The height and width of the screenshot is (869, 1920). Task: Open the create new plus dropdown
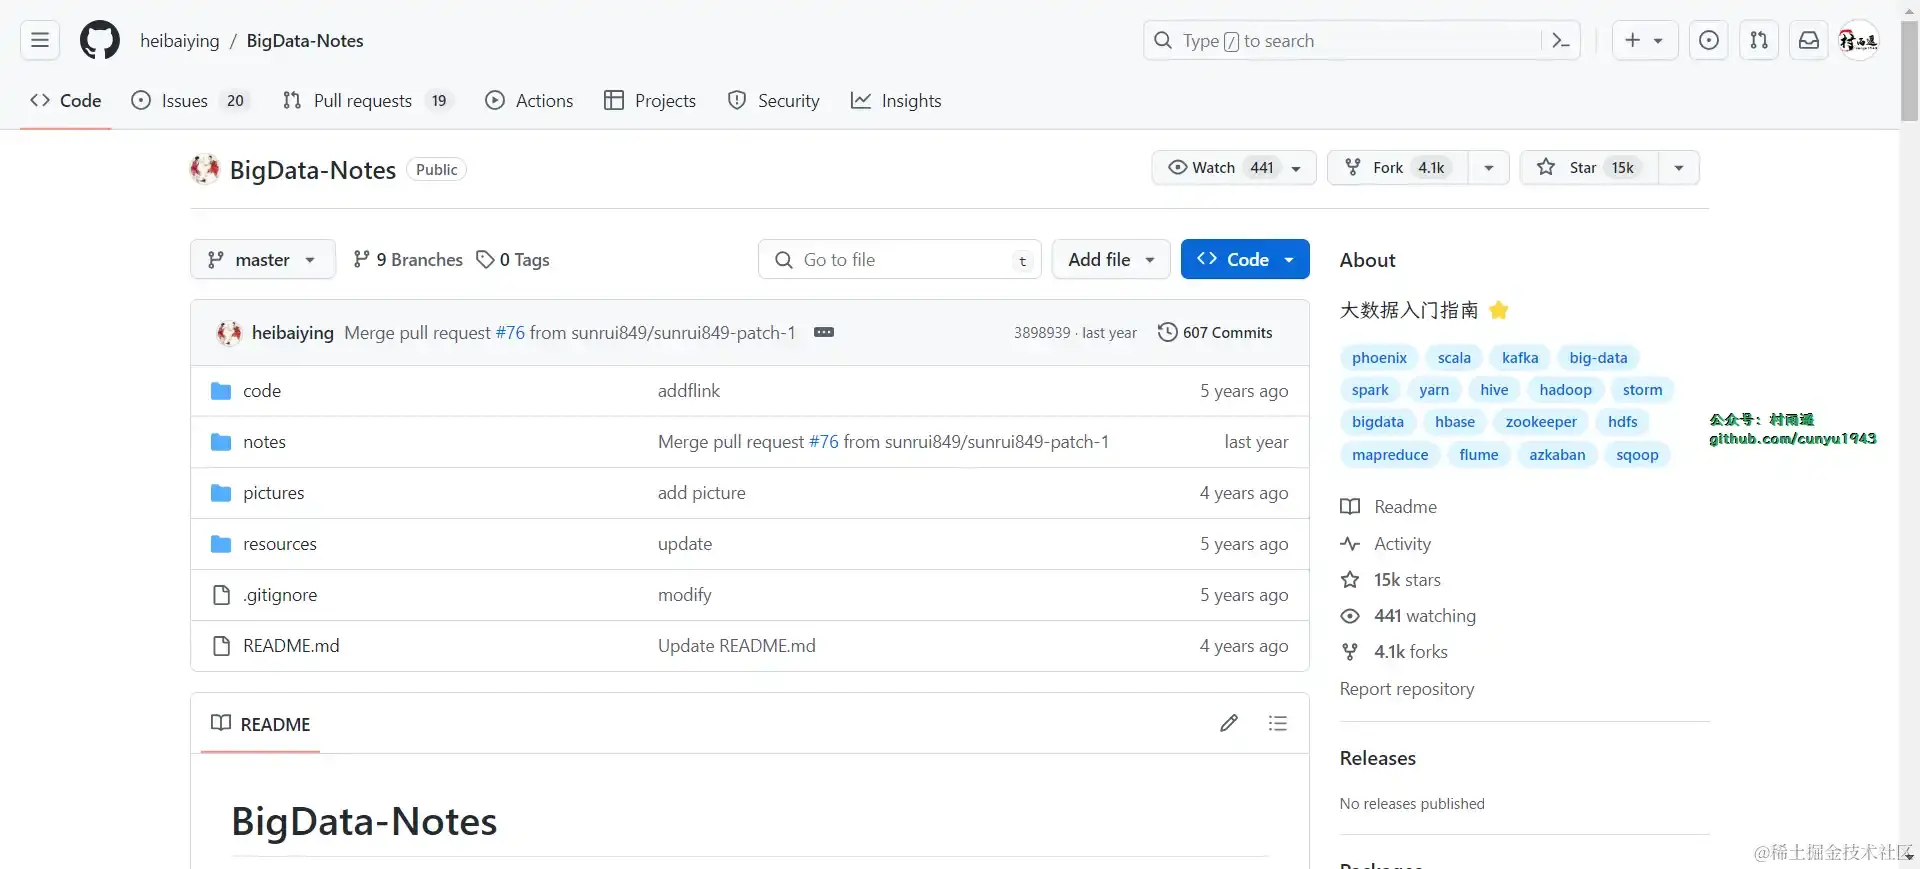click(x=1644, y=41)
